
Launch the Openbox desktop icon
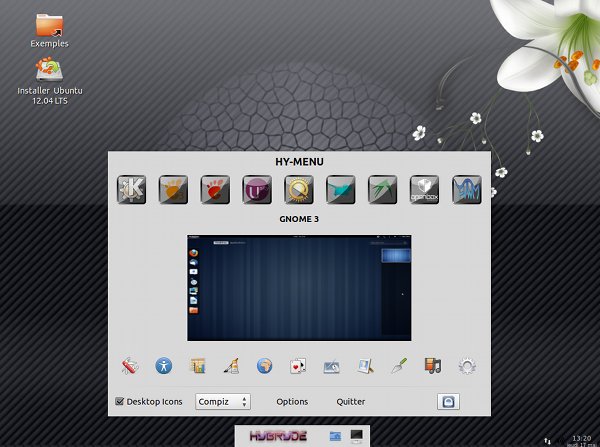424,190
